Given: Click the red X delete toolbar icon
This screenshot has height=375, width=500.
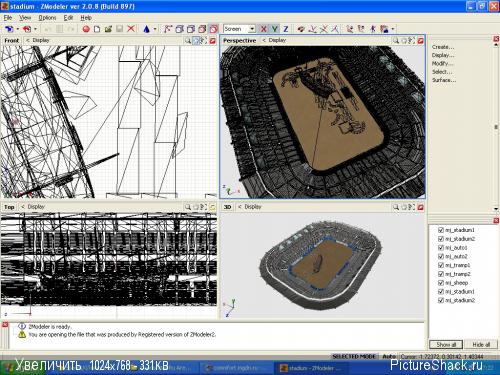Looking at the screenshot, I should (131, 29).
